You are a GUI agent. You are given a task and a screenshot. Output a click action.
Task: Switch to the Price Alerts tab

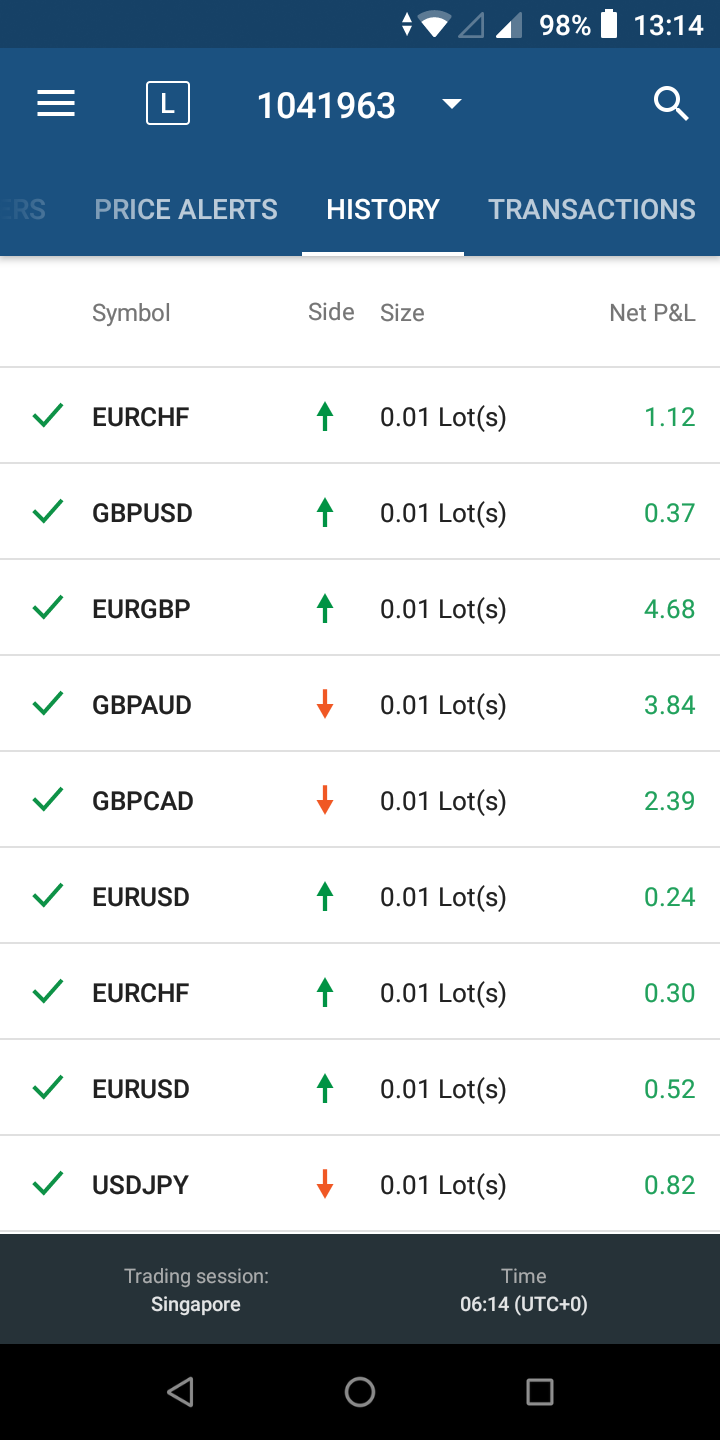[186, 209]
